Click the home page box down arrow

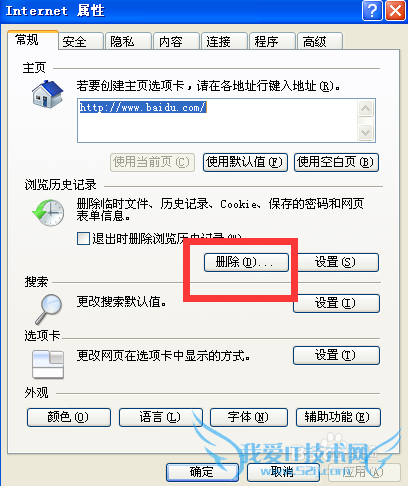(x=365, y=132)
